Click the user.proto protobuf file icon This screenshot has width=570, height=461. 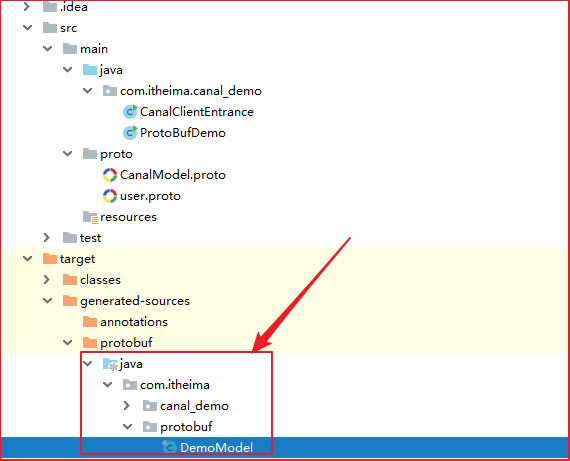tap(110, 196)
